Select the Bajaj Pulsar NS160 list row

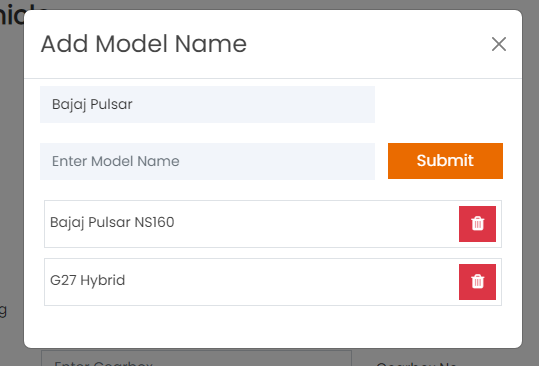click(x=273, y=224)
